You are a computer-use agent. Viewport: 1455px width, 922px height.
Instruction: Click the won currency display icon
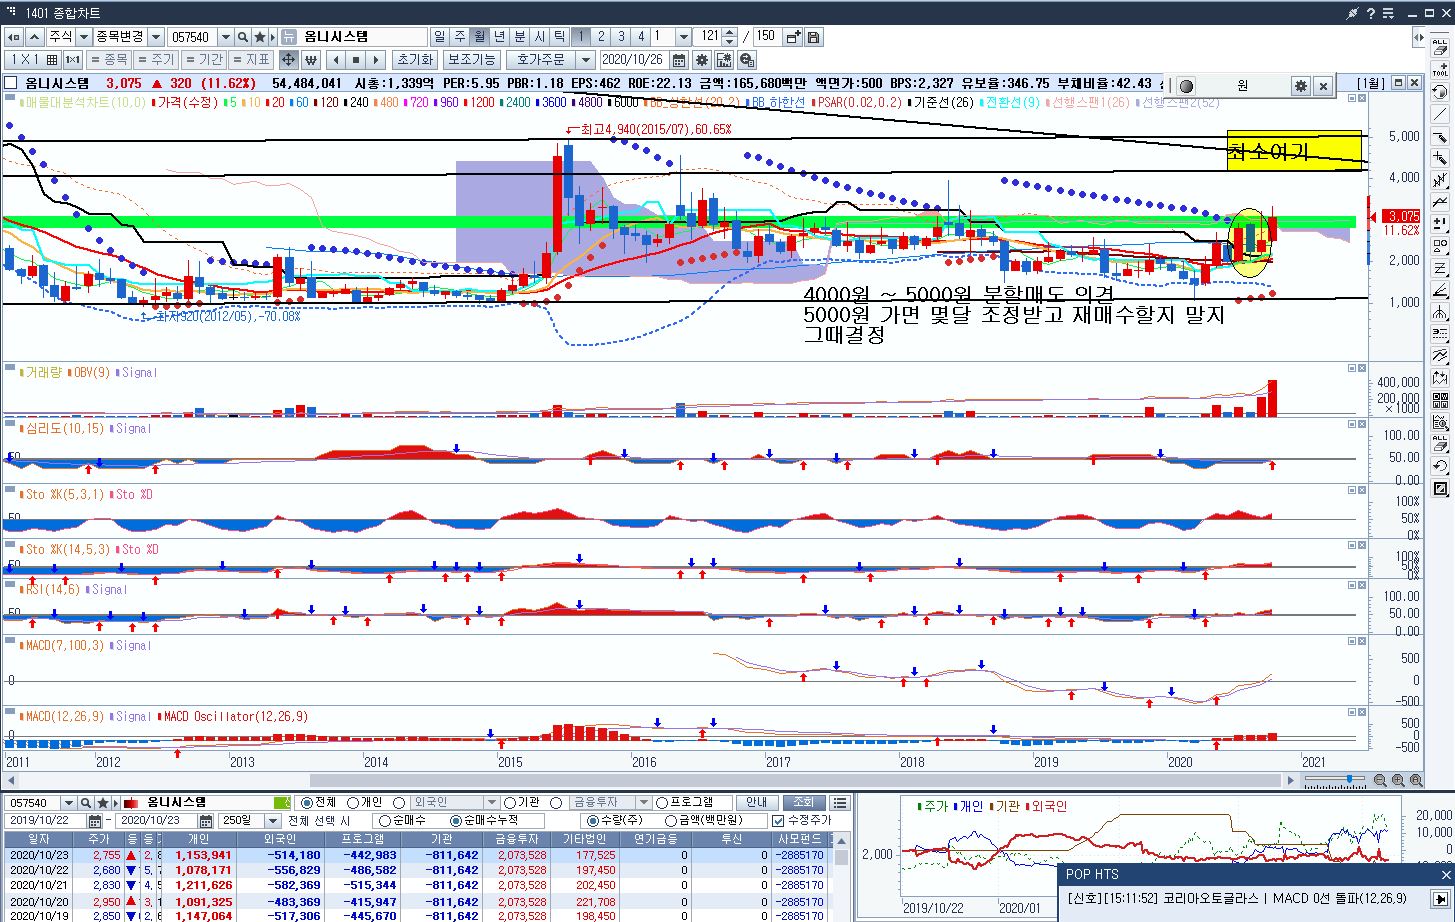[310, 60]
